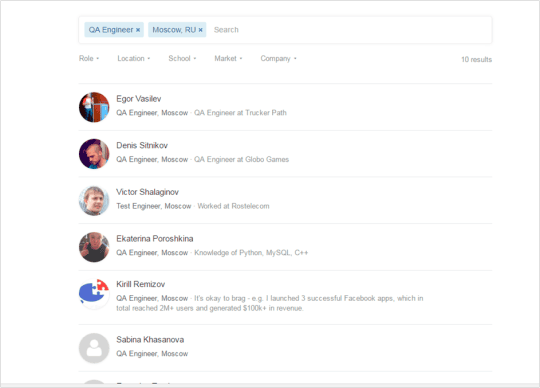The width and height of the screenshot is (540, 388).
Task: Select 'QA Engineer, Moscow' under Sabina Khasanova
Action: [152, 354]
